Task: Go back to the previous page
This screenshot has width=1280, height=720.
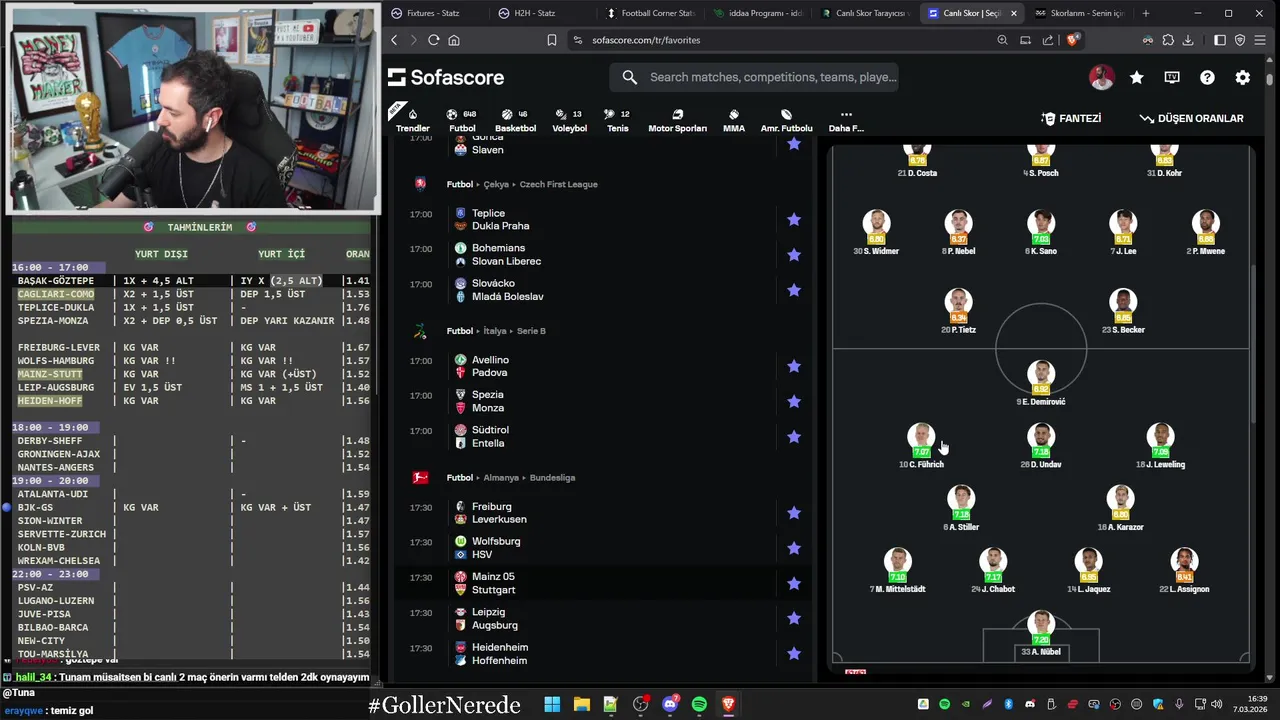Action: [x=394, y=40]
